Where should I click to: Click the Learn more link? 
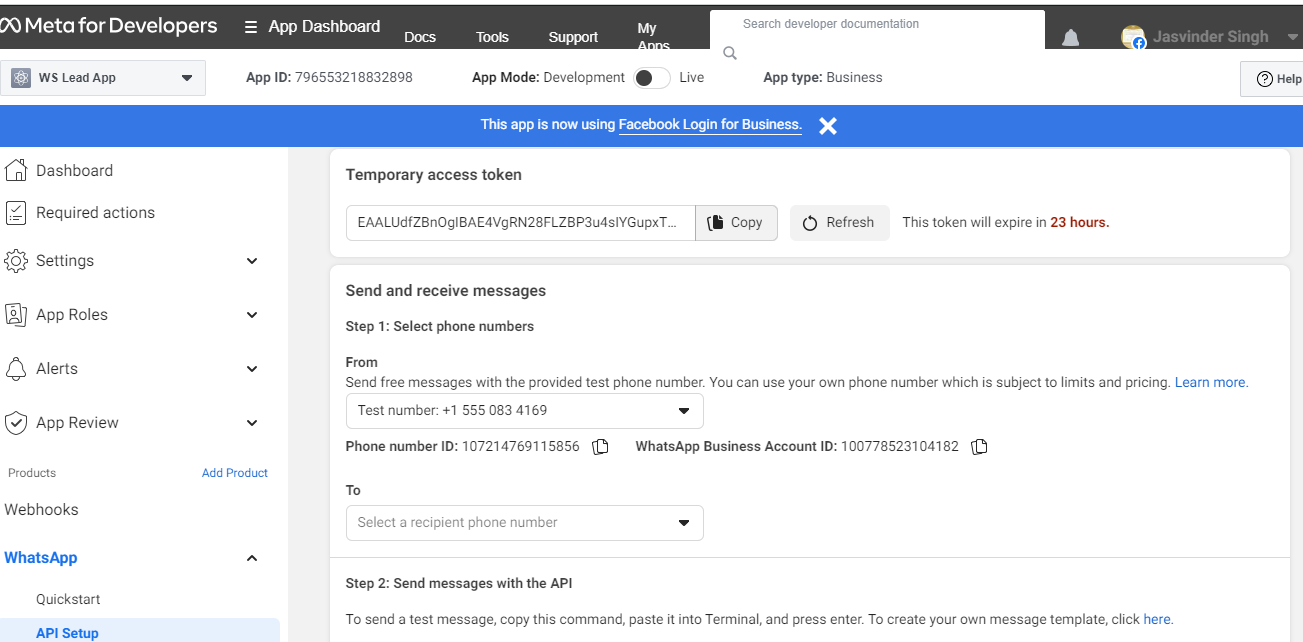(x=1211, y=382)
